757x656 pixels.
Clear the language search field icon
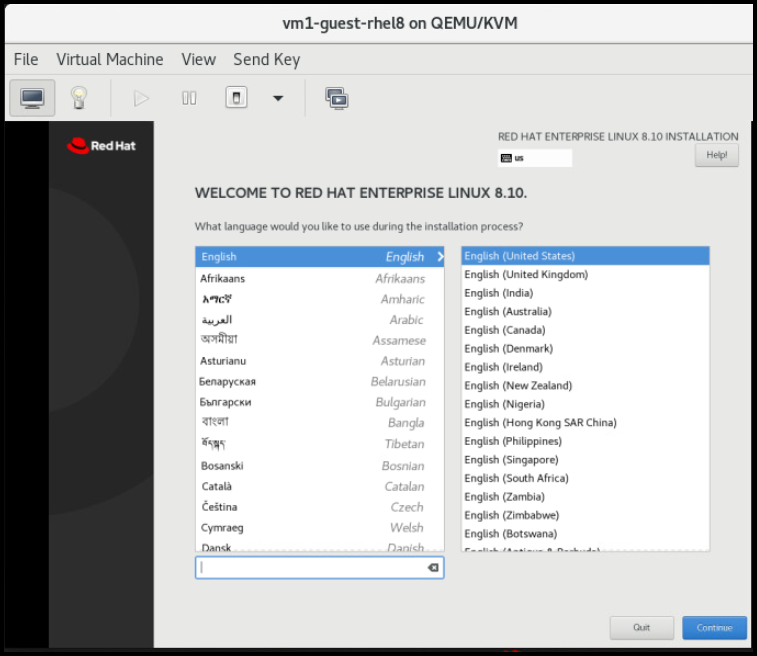[x=432, y=568]
